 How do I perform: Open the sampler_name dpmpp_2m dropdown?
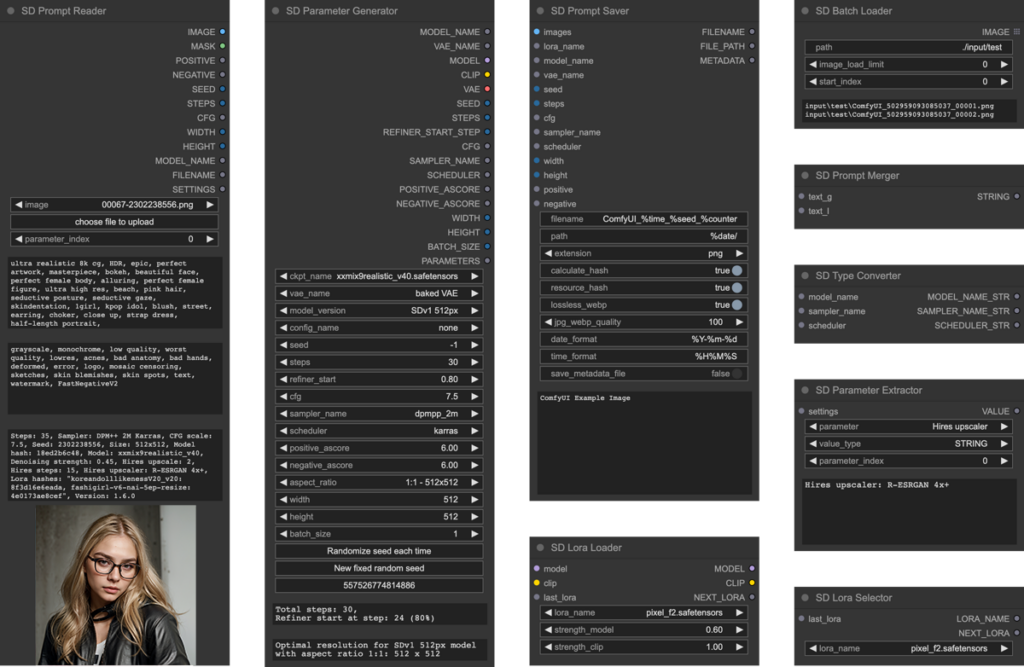[x=380, y=413]
